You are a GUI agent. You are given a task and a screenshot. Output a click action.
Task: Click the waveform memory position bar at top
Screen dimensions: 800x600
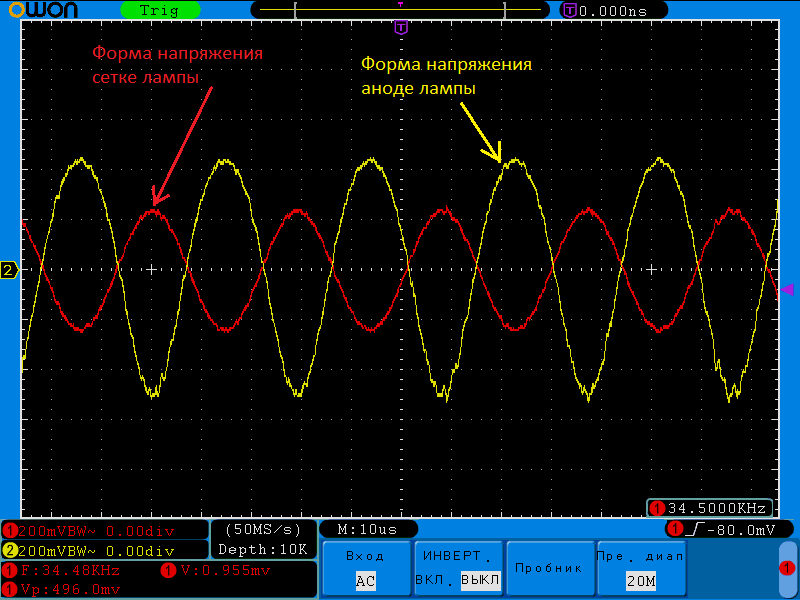401,10
